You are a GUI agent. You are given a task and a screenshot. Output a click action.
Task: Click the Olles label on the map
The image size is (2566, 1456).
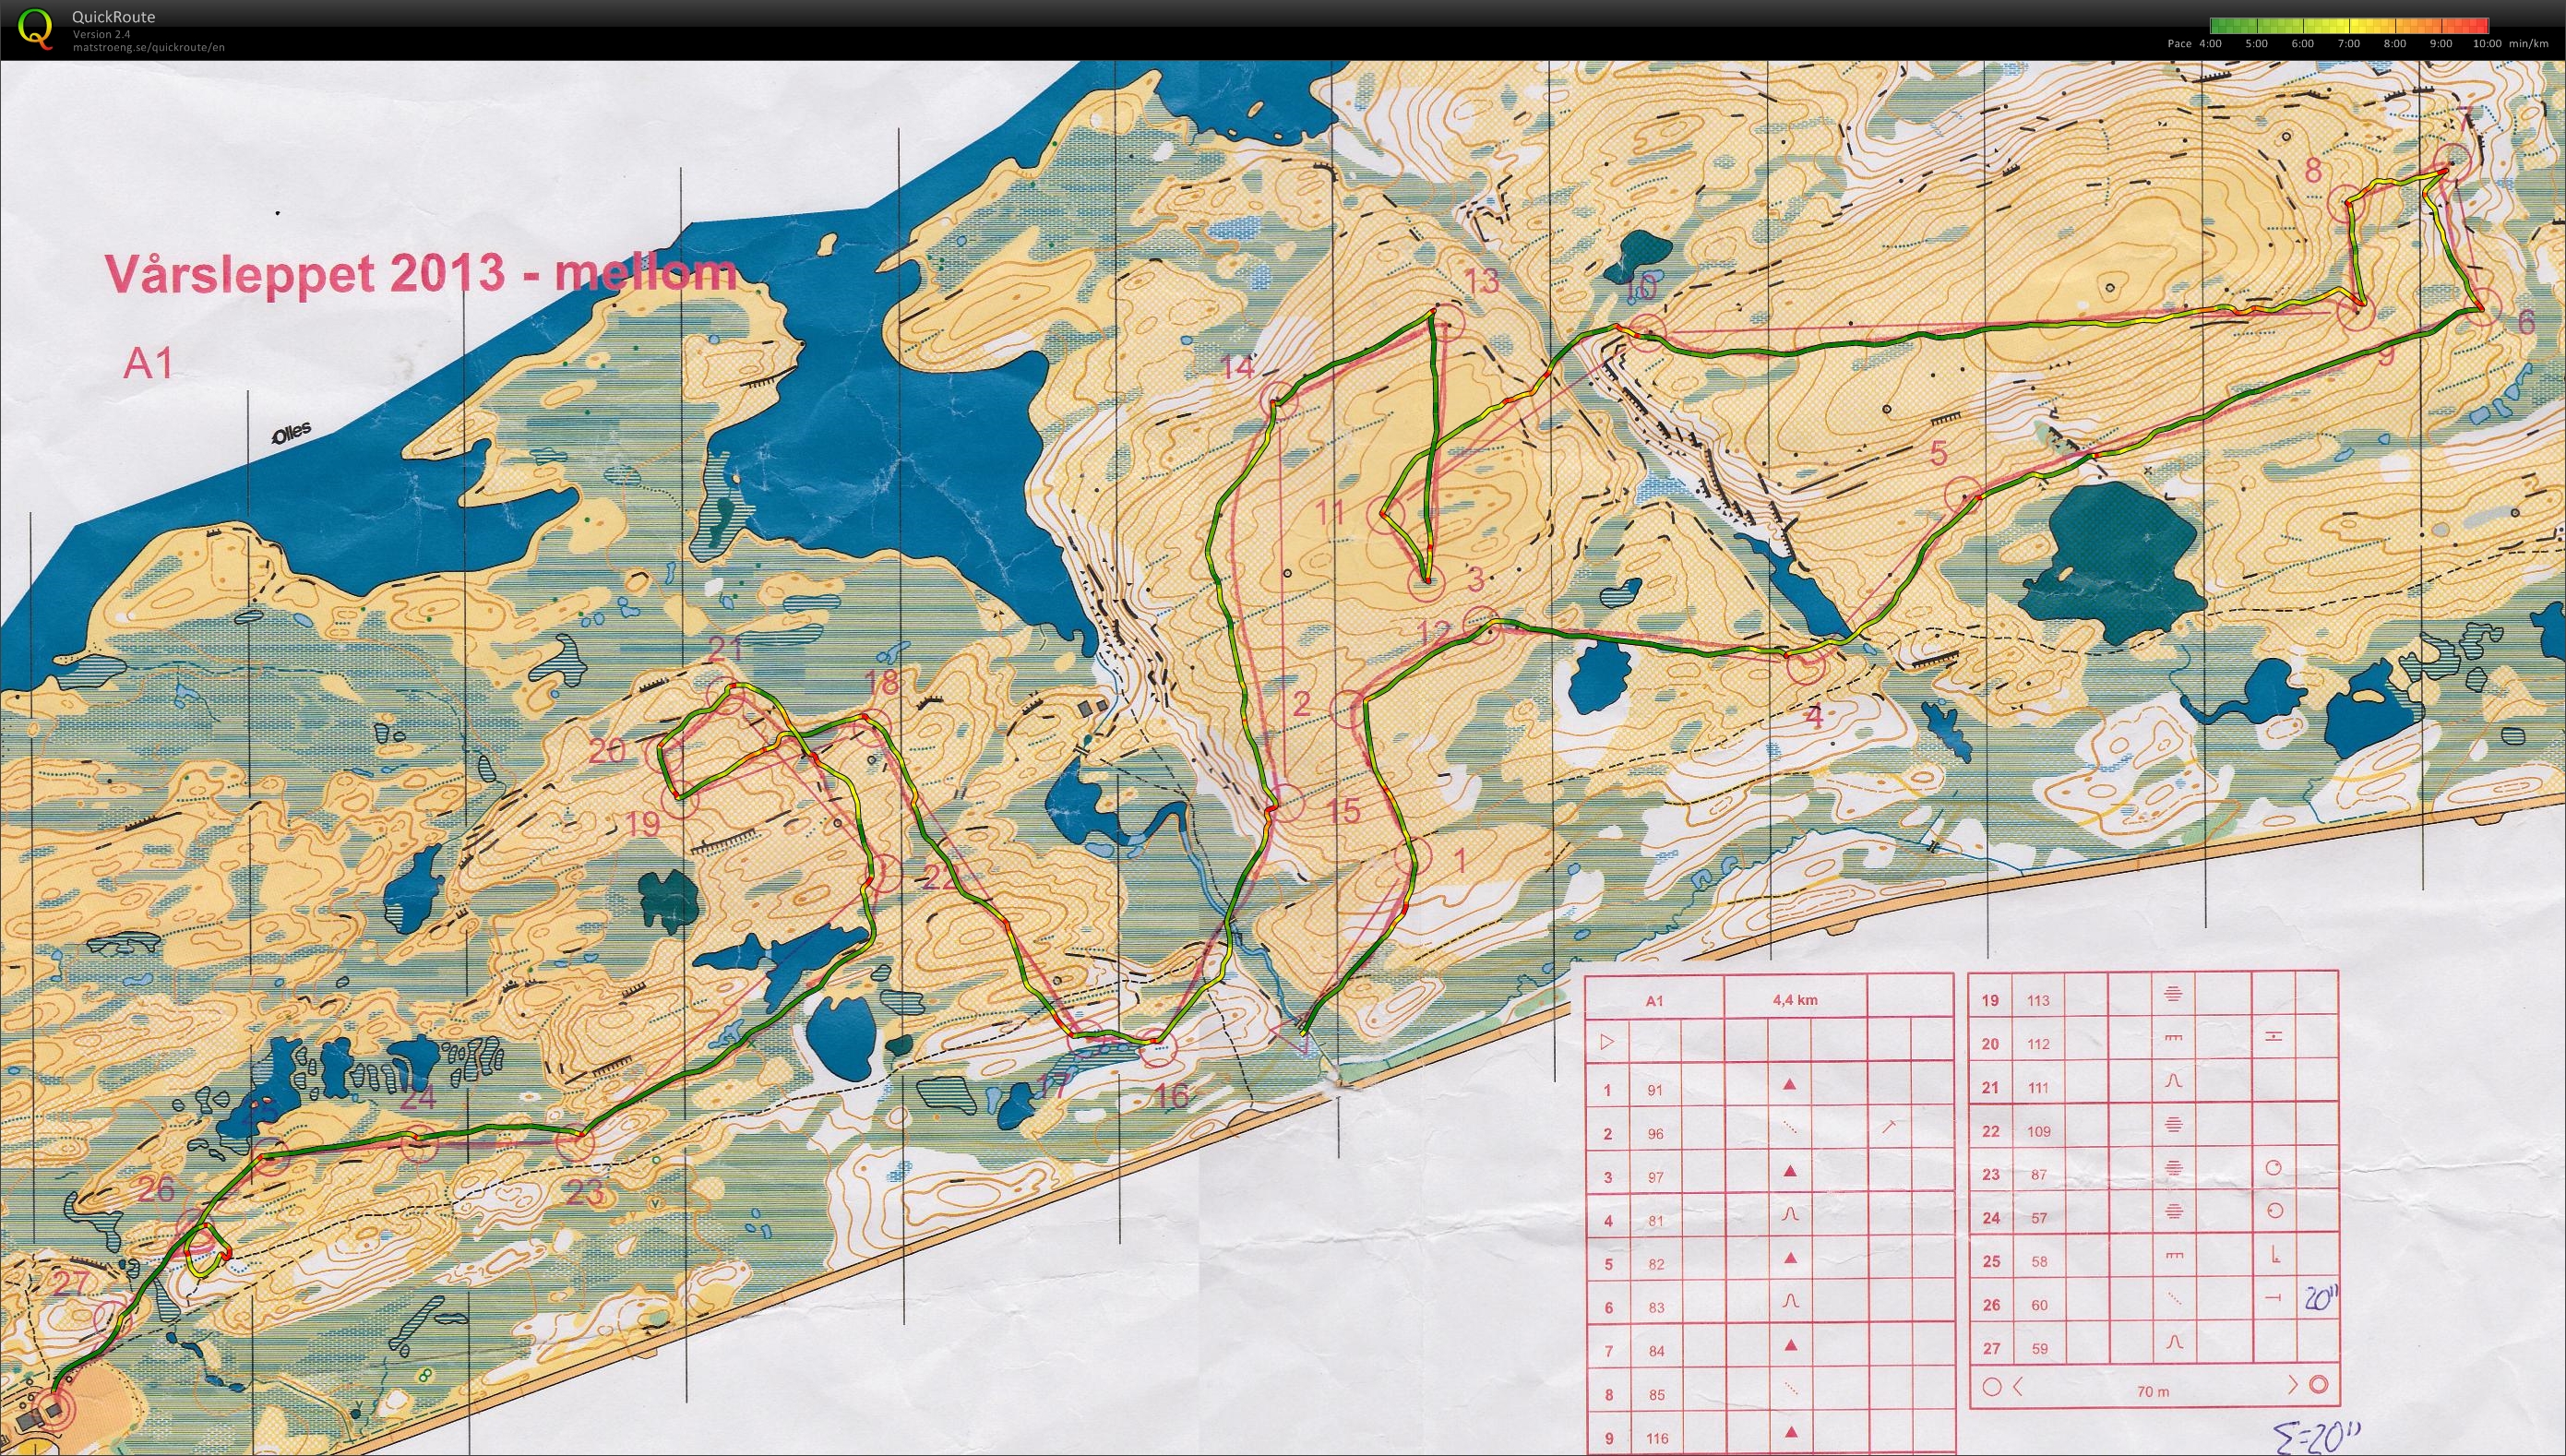(x=291, y=433)
